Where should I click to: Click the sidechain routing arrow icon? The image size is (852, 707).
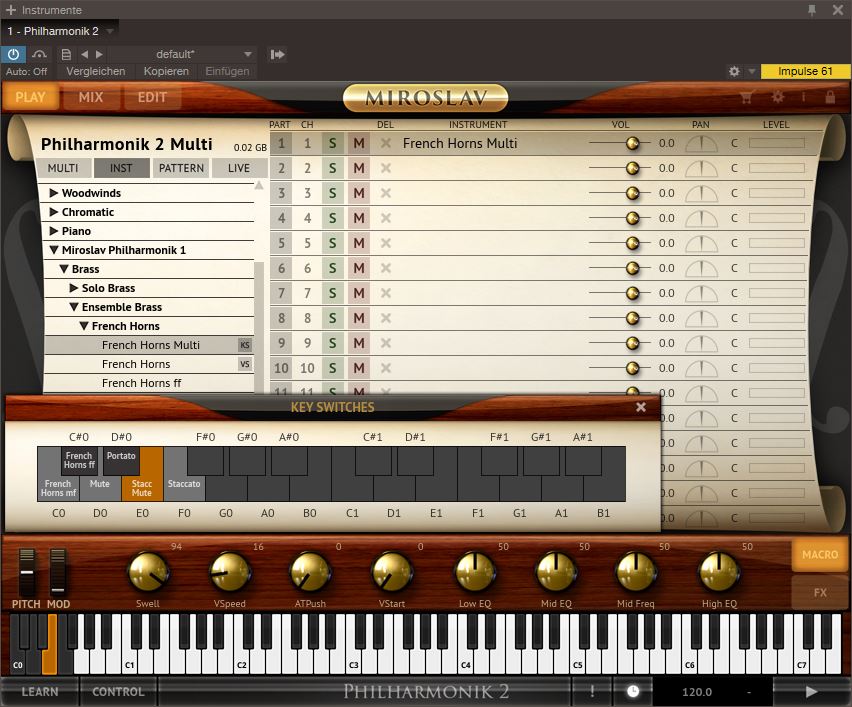[x=277, y=54]
